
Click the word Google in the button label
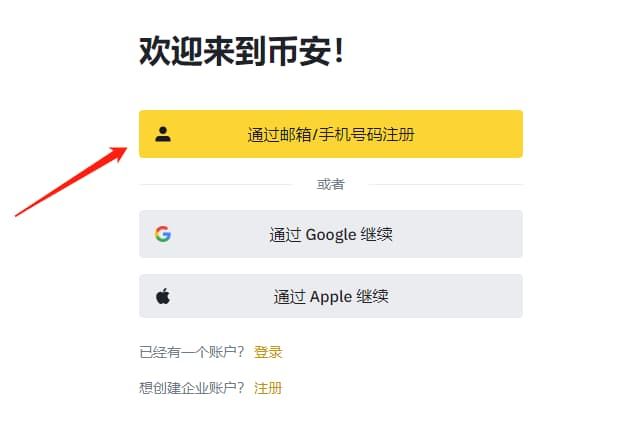pyautogui.click(x=330, y=236)
